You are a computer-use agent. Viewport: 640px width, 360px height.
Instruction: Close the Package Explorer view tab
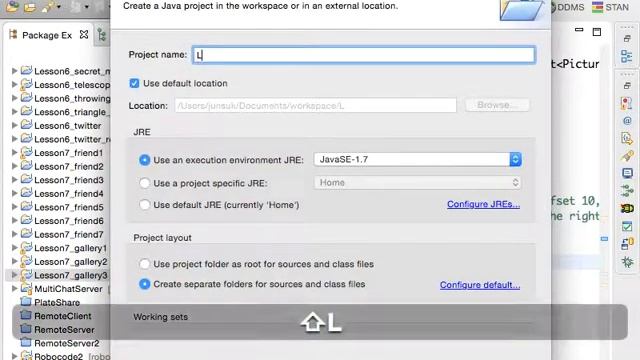click(84, 35)
